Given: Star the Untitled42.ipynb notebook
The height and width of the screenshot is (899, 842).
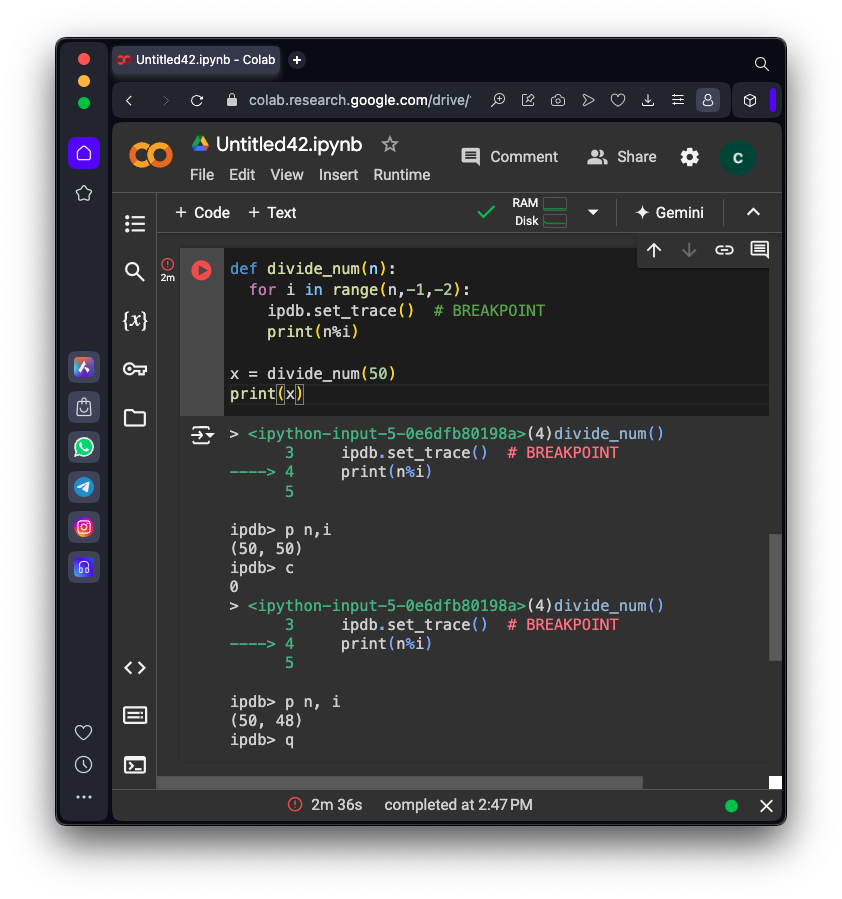Looking at the screenshot, I should pyautogui.click(x=390, y=144).
